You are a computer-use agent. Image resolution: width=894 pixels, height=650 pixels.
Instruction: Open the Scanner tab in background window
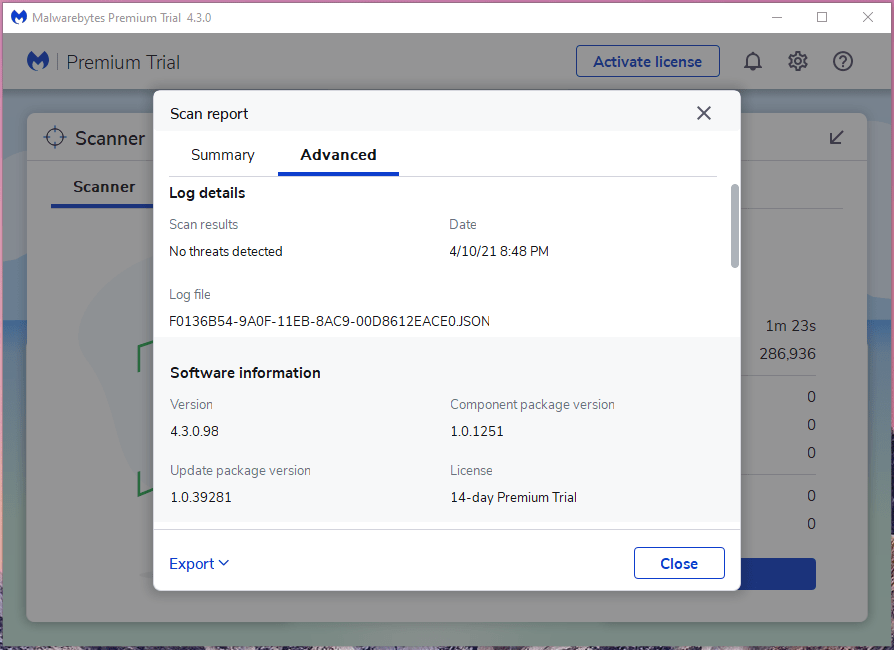coord(104,187)
